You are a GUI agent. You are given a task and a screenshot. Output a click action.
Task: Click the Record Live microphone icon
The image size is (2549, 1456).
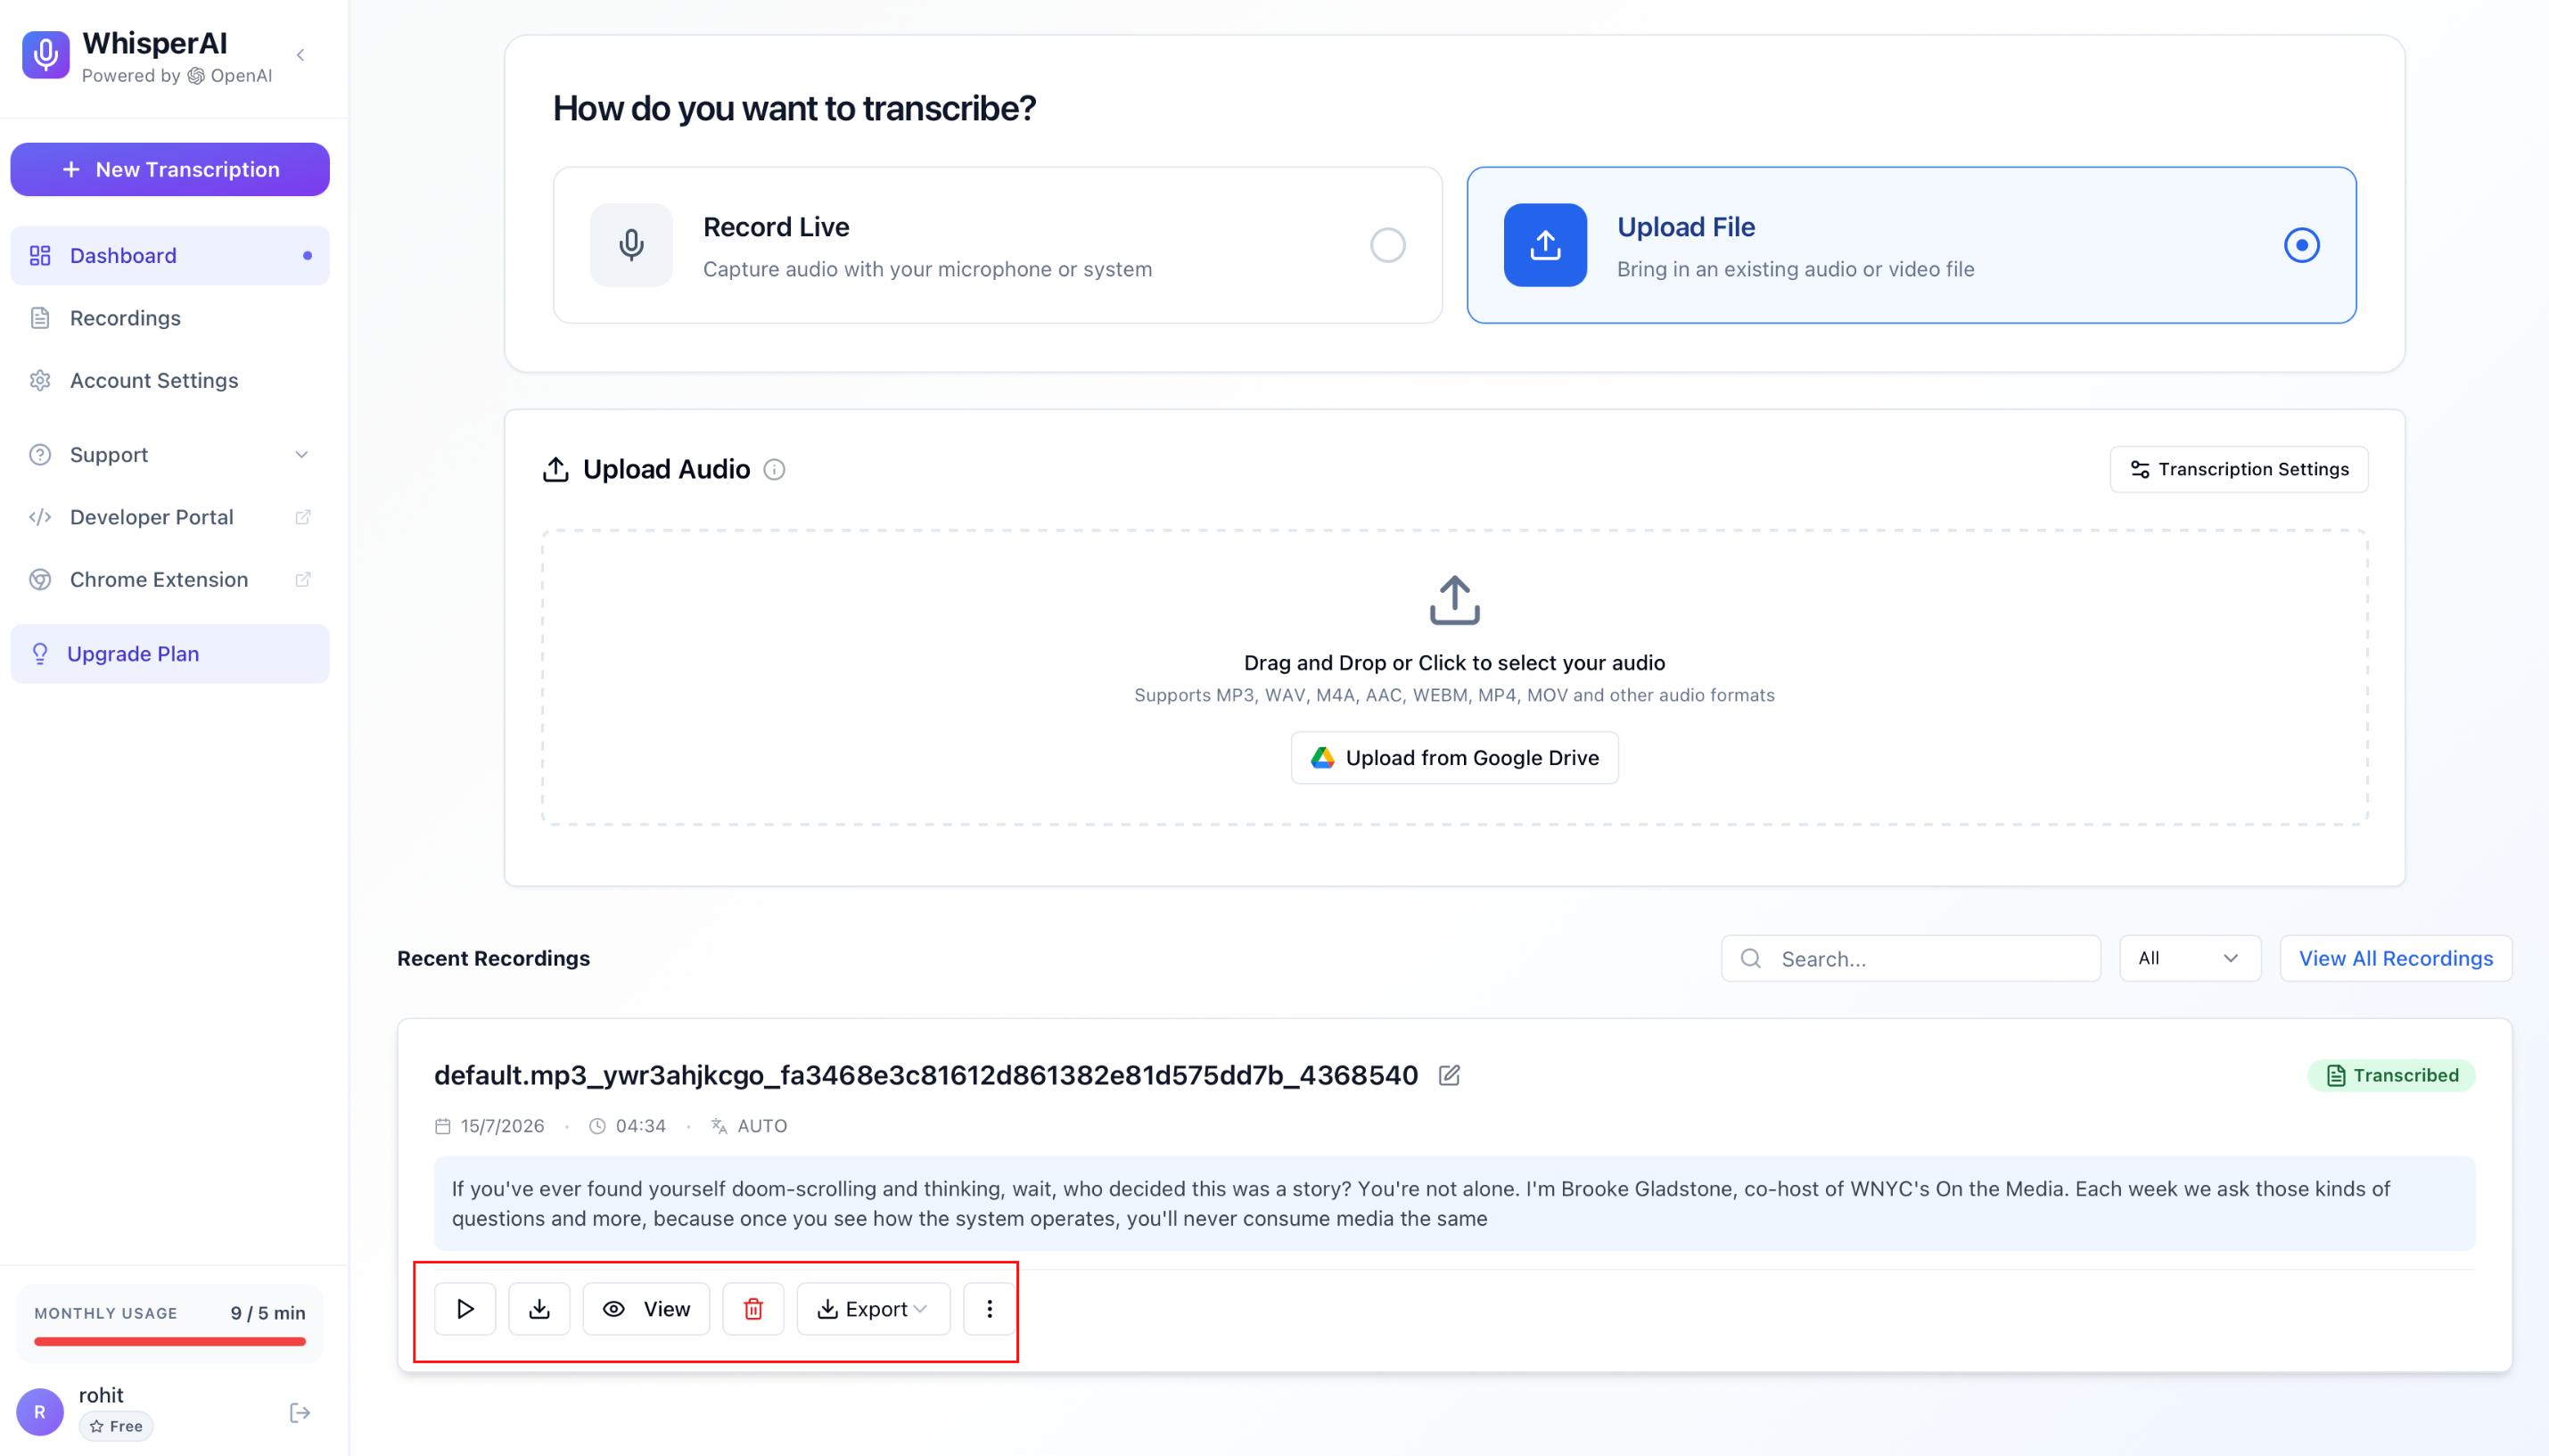[631, 245]
